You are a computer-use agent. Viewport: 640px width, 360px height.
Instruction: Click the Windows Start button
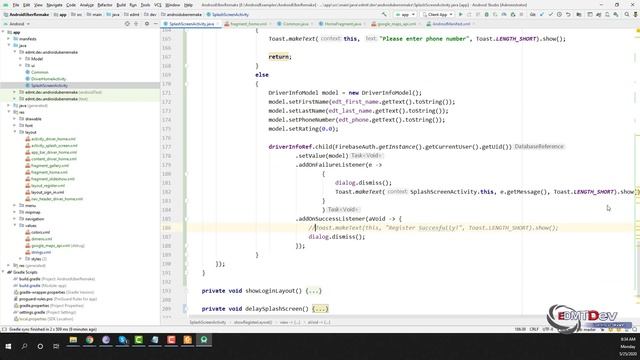8,346
